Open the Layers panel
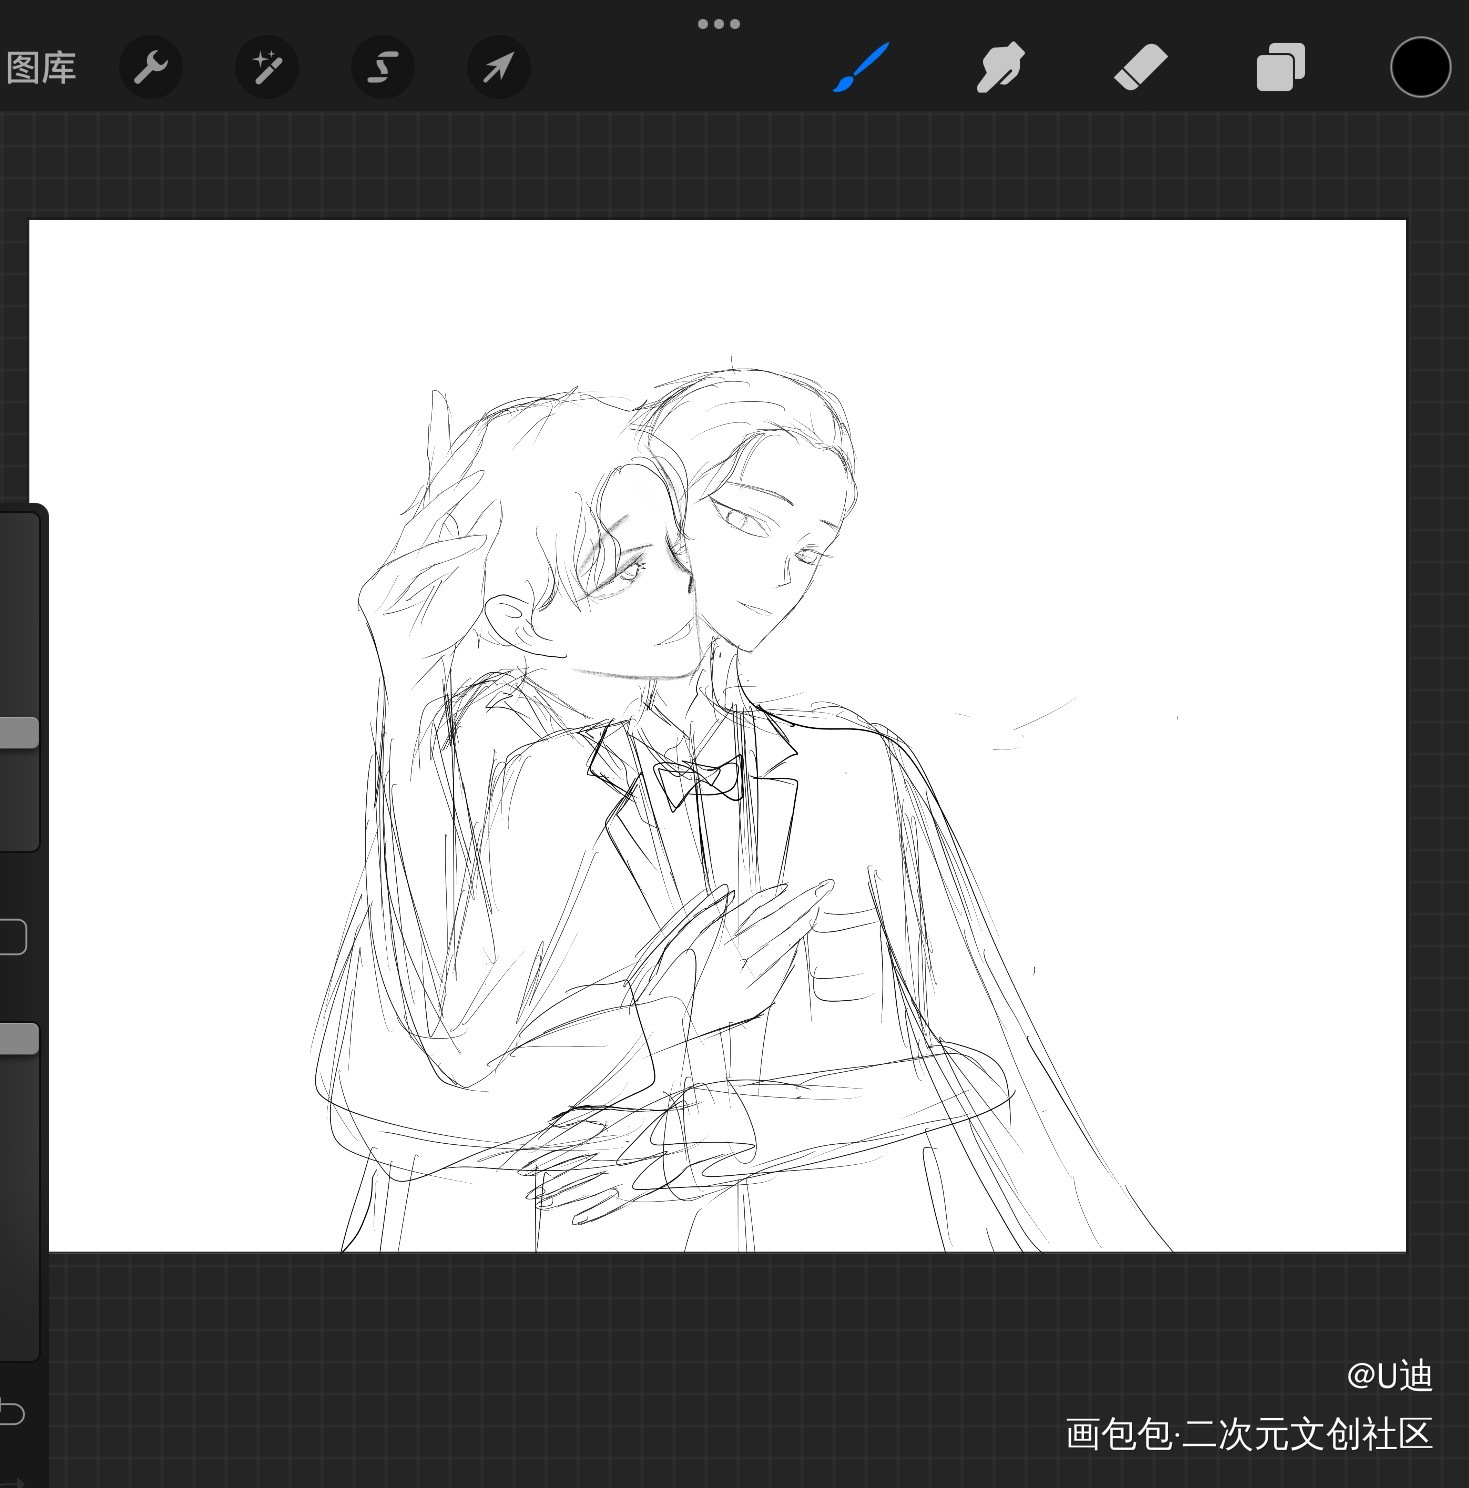The width and height of the screenshot is (1469, 1488). click(x=1280, y=68)
